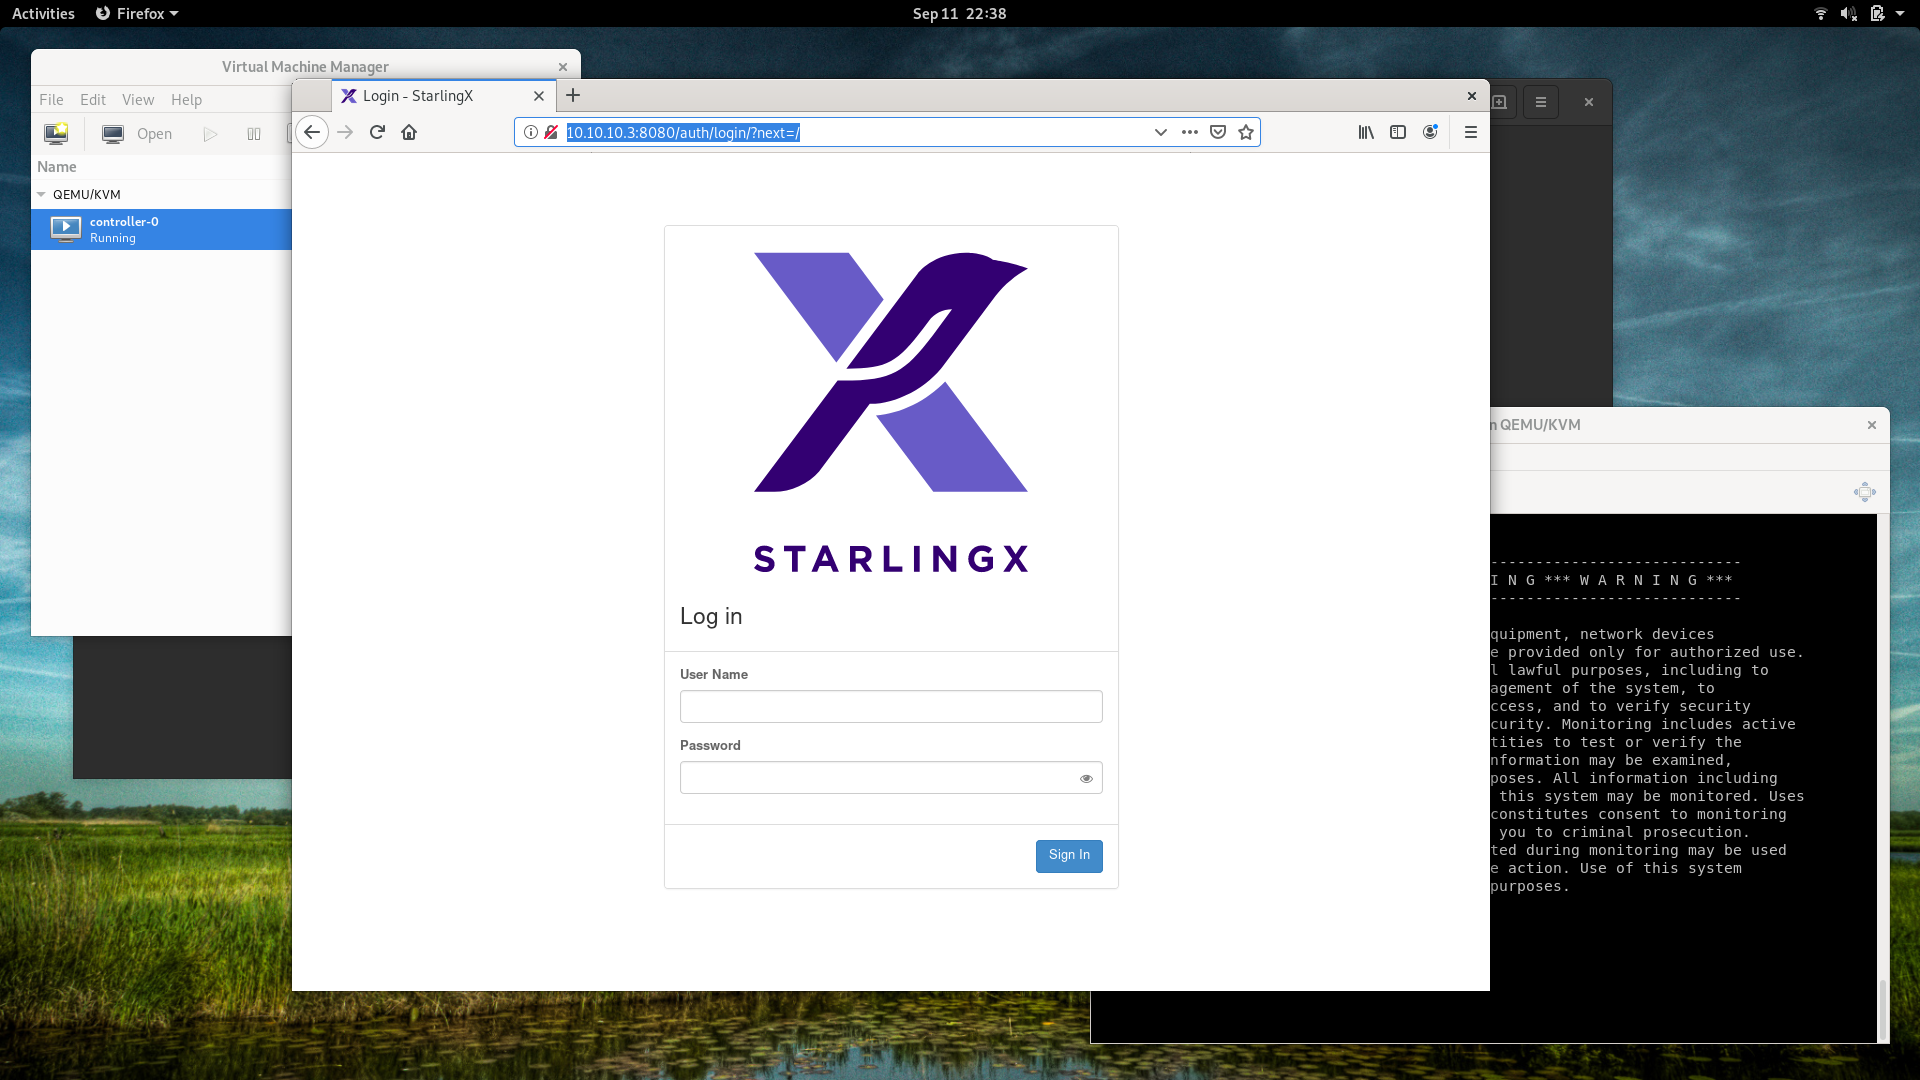The image size is (1920, 1080).
Task: Focus the User Name field
Action: [891, 706]
